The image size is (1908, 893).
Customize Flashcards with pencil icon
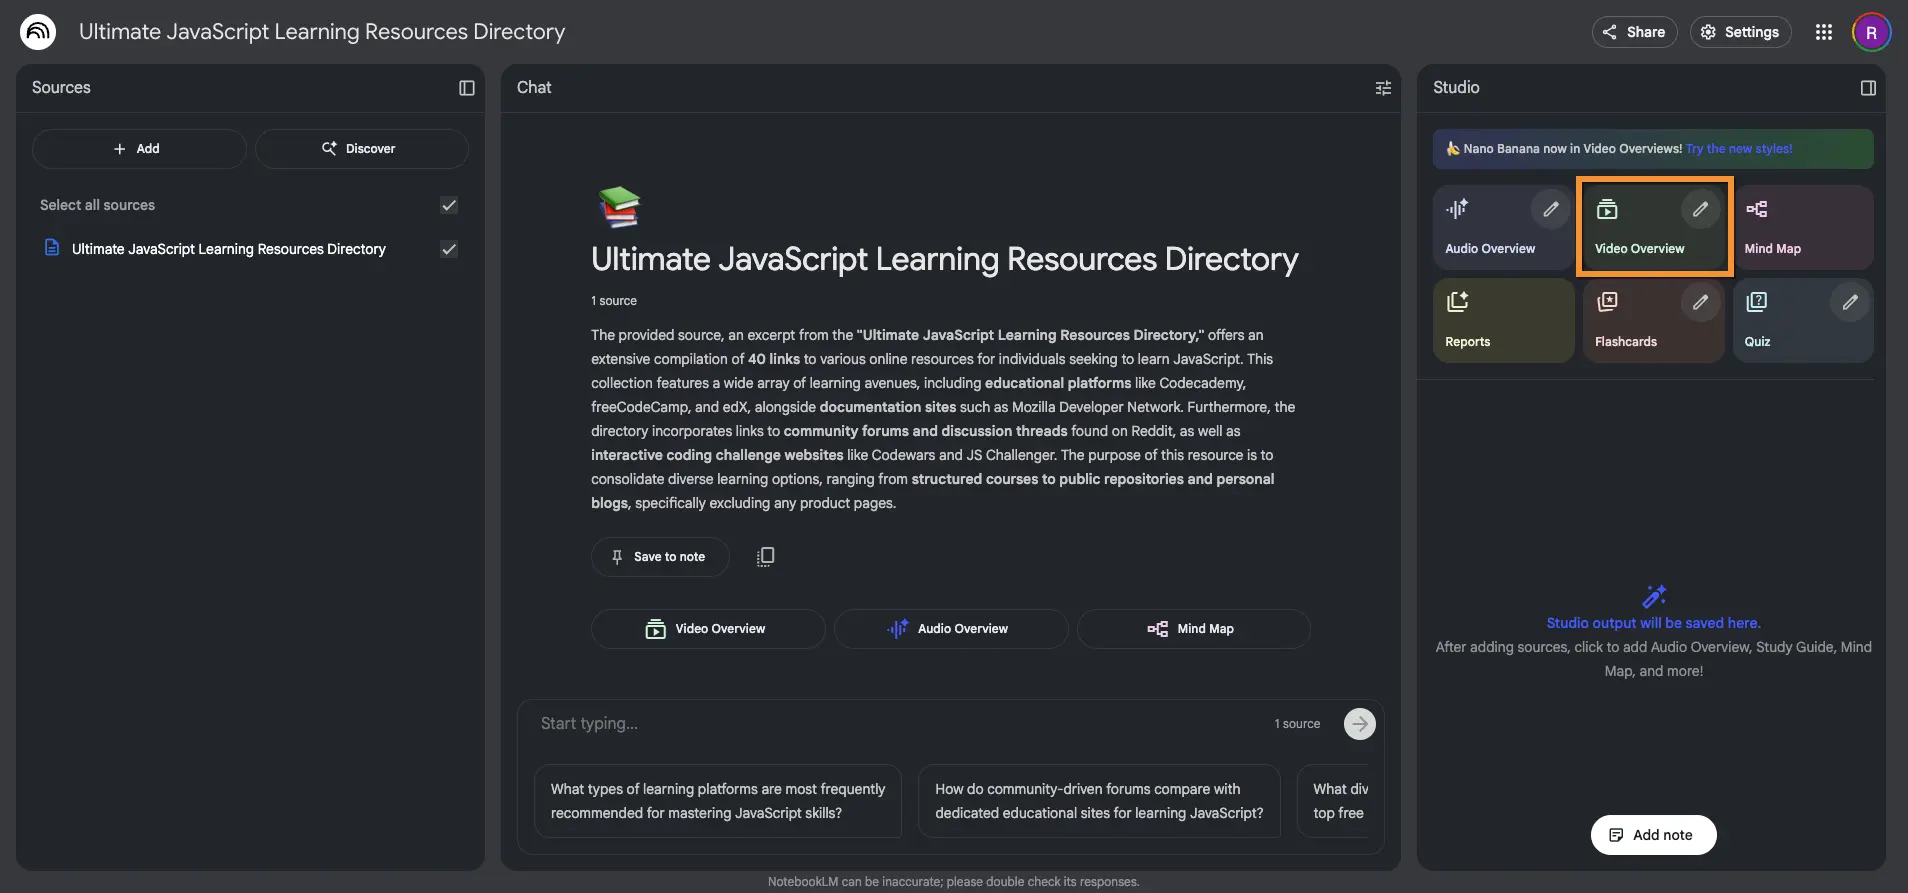click(1700, 302)
